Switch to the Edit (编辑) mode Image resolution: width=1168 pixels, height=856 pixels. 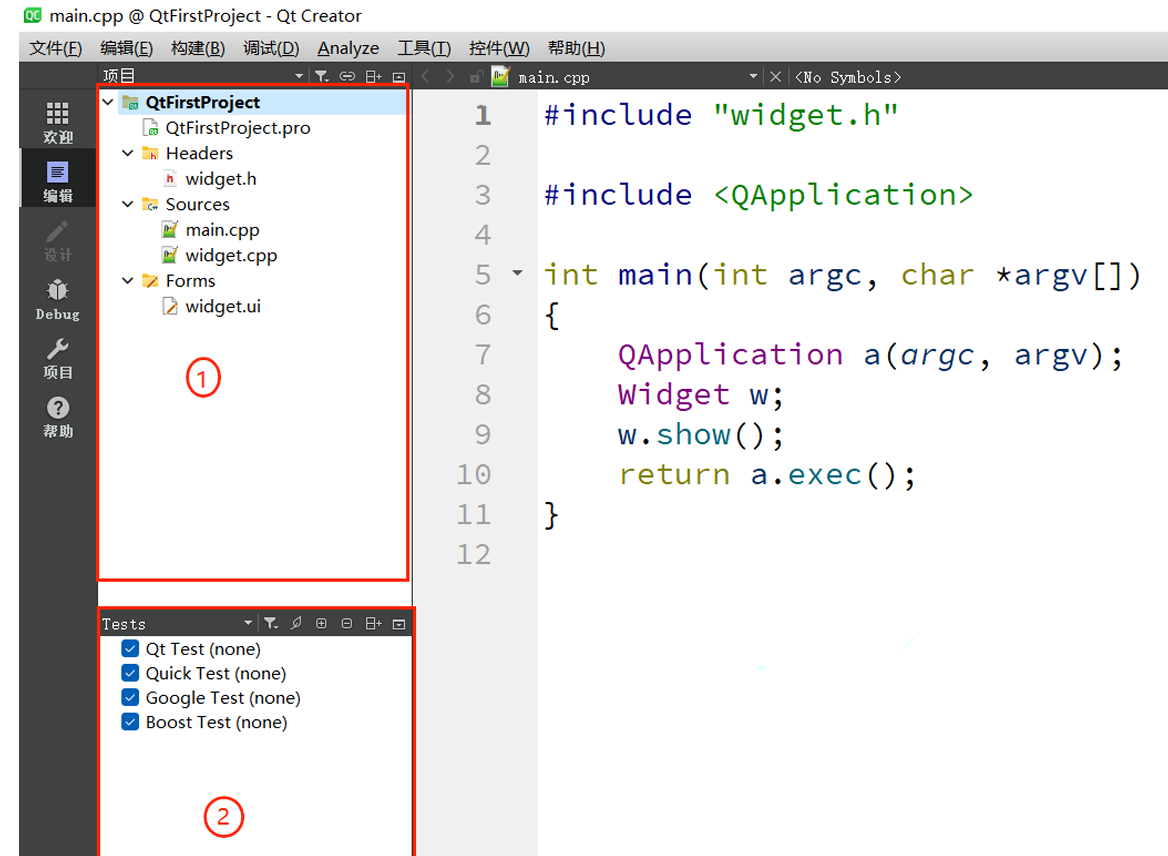[x=57, y=181]
